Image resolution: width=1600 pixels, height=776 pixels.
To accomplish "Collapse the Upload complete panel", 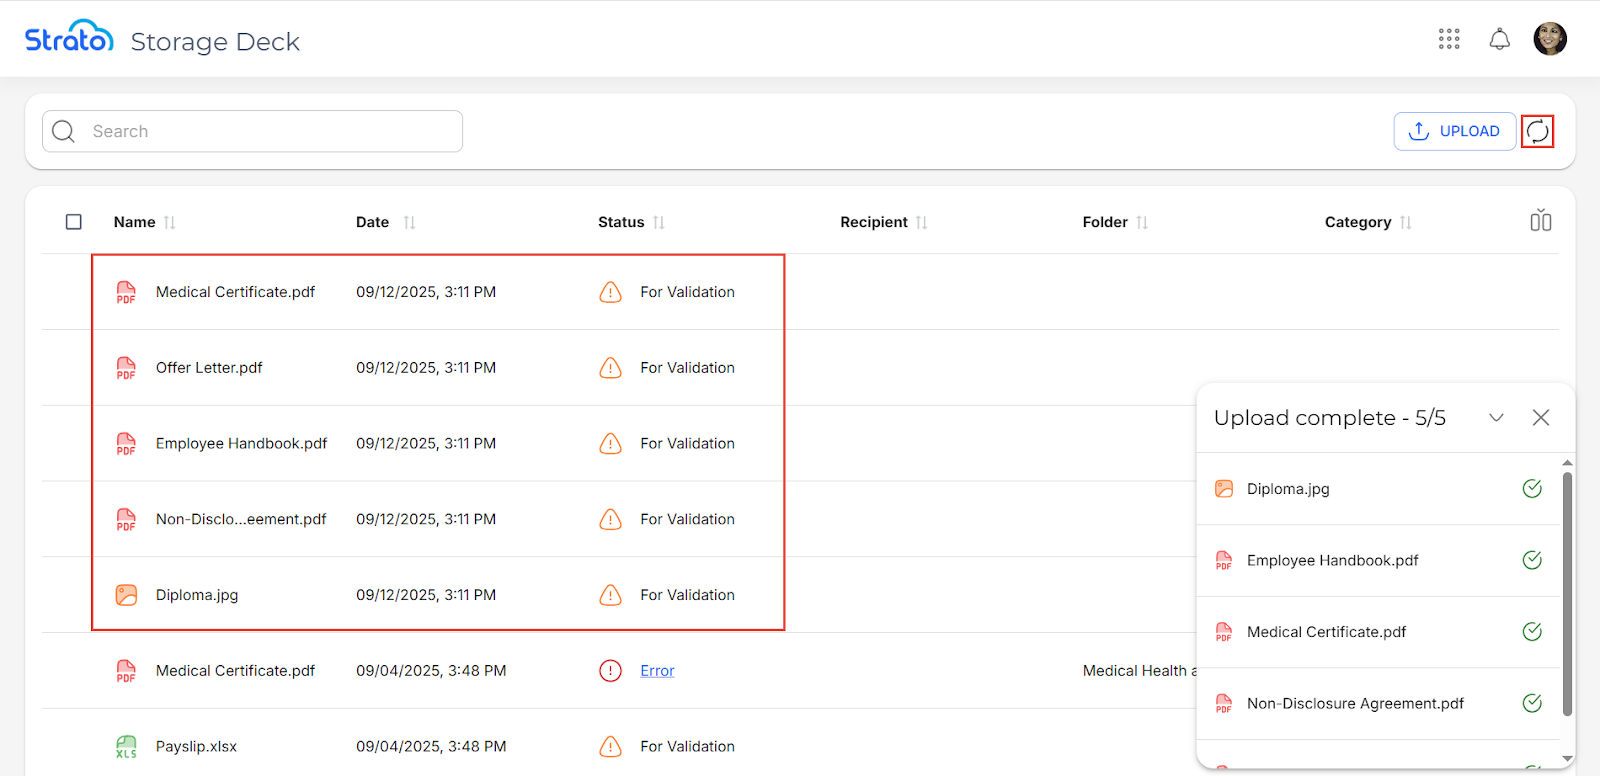I will point(1496,418).
